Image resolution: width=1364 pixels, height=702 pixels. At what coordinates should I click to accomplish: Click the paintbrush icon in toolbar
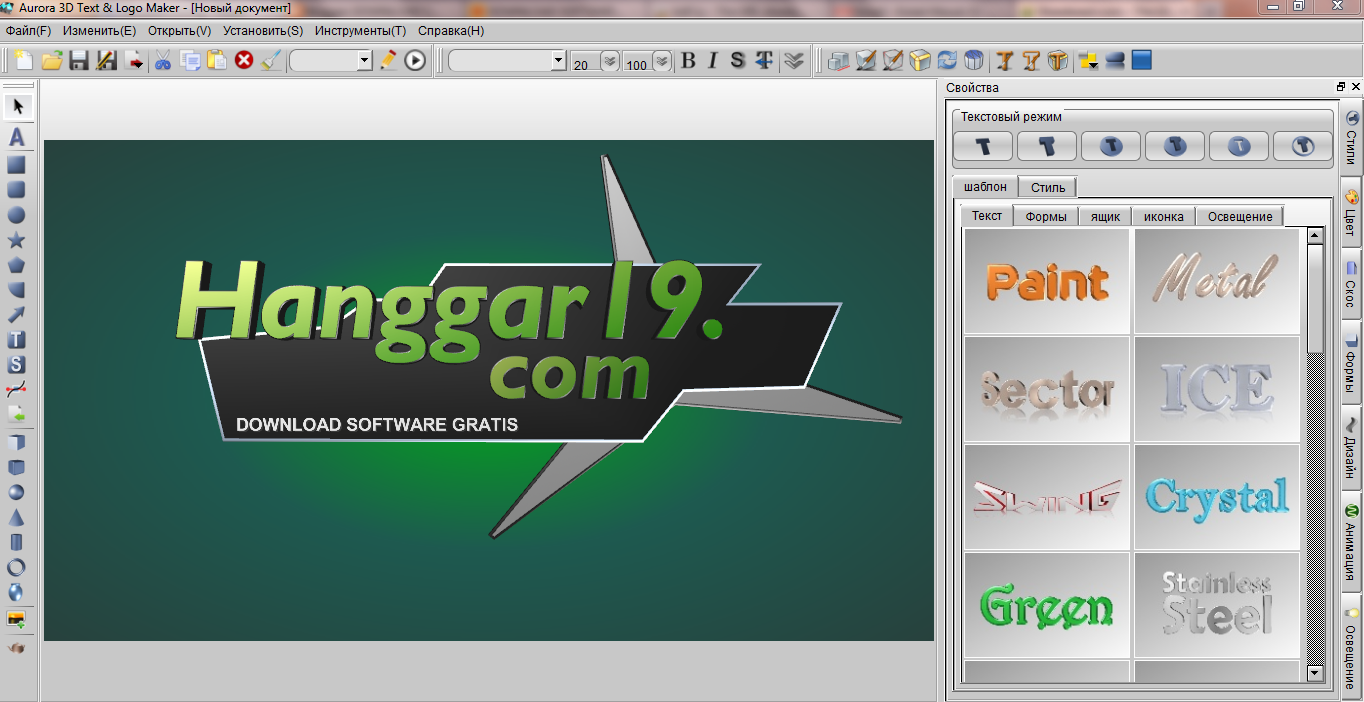point(271,61)
